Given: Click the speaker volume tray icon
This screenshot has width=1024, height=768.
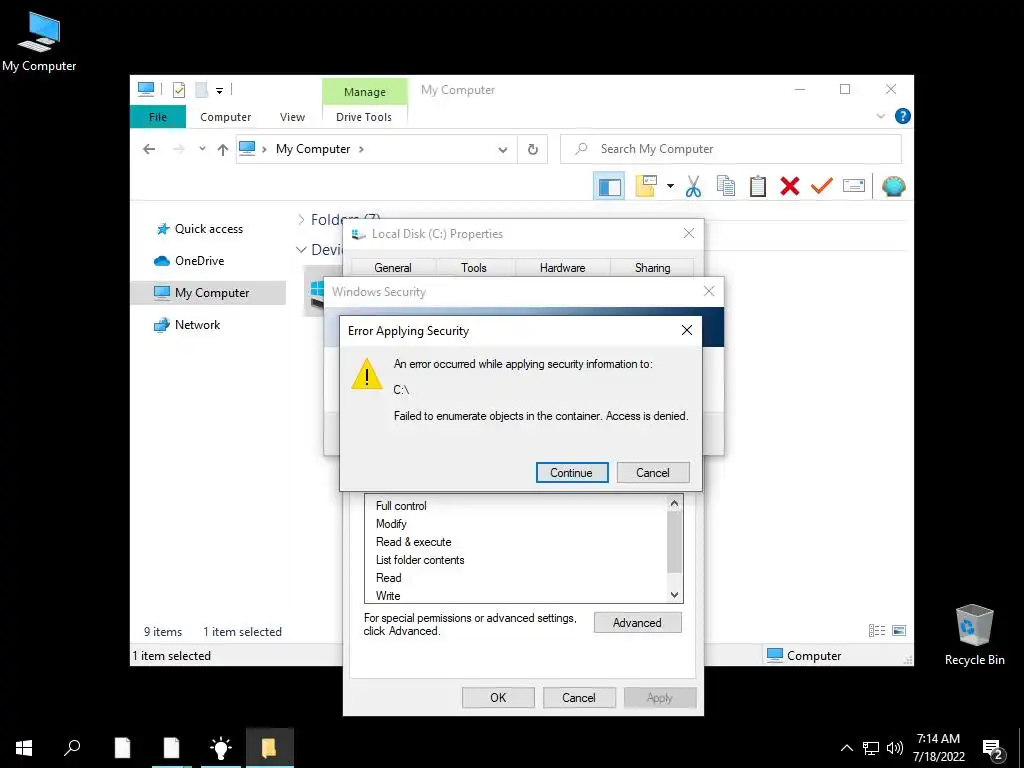Looking at the screenshot, I should (894, 748).
